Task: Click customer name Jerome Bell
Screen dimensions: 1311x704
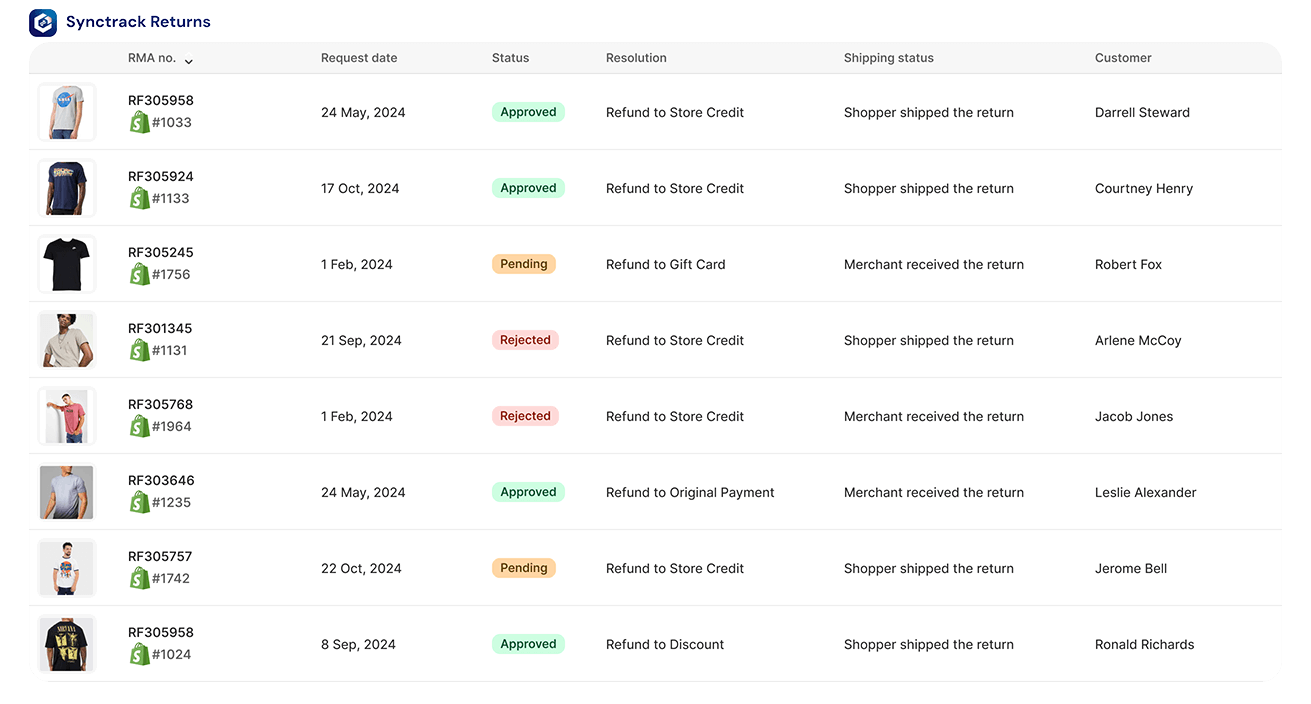Action: [1131, 568]
